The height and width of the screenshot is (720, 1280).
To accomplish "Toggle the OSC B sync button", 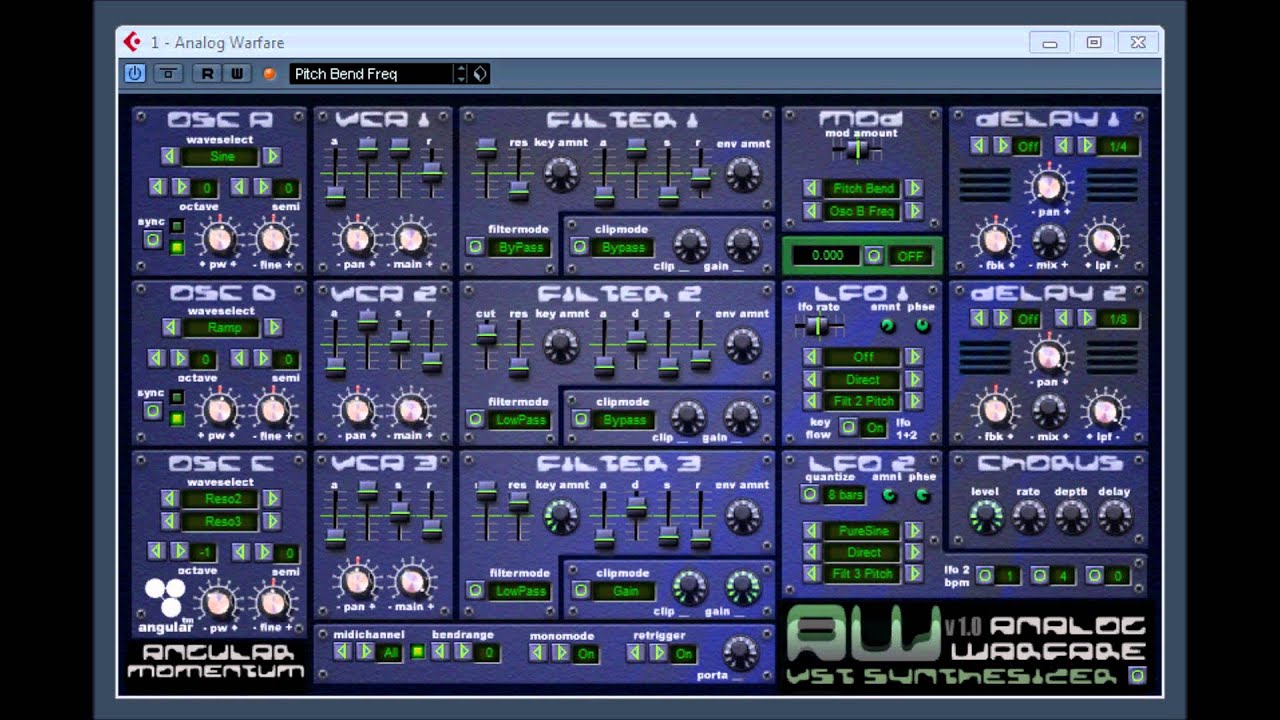I will (x=152, y=410).
